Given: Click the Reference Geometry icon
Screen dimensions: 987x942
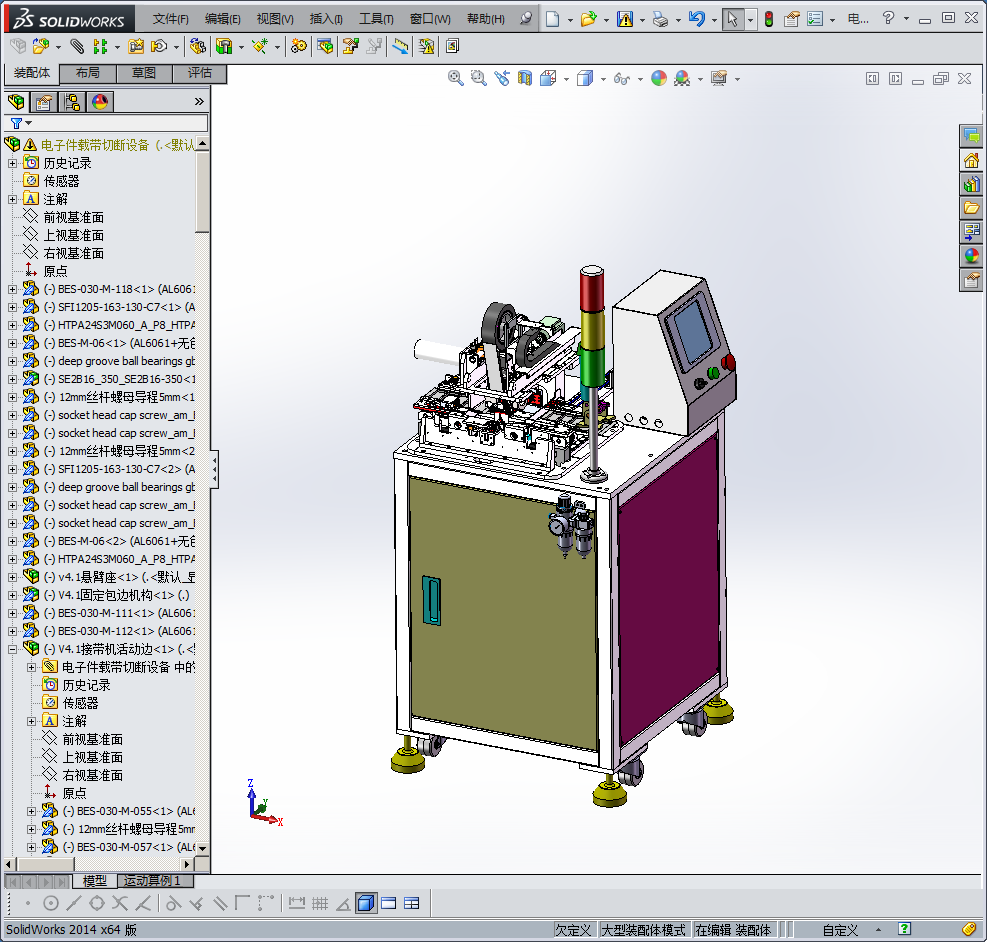Looking at the screenshot, I should (x=259, y=46).
